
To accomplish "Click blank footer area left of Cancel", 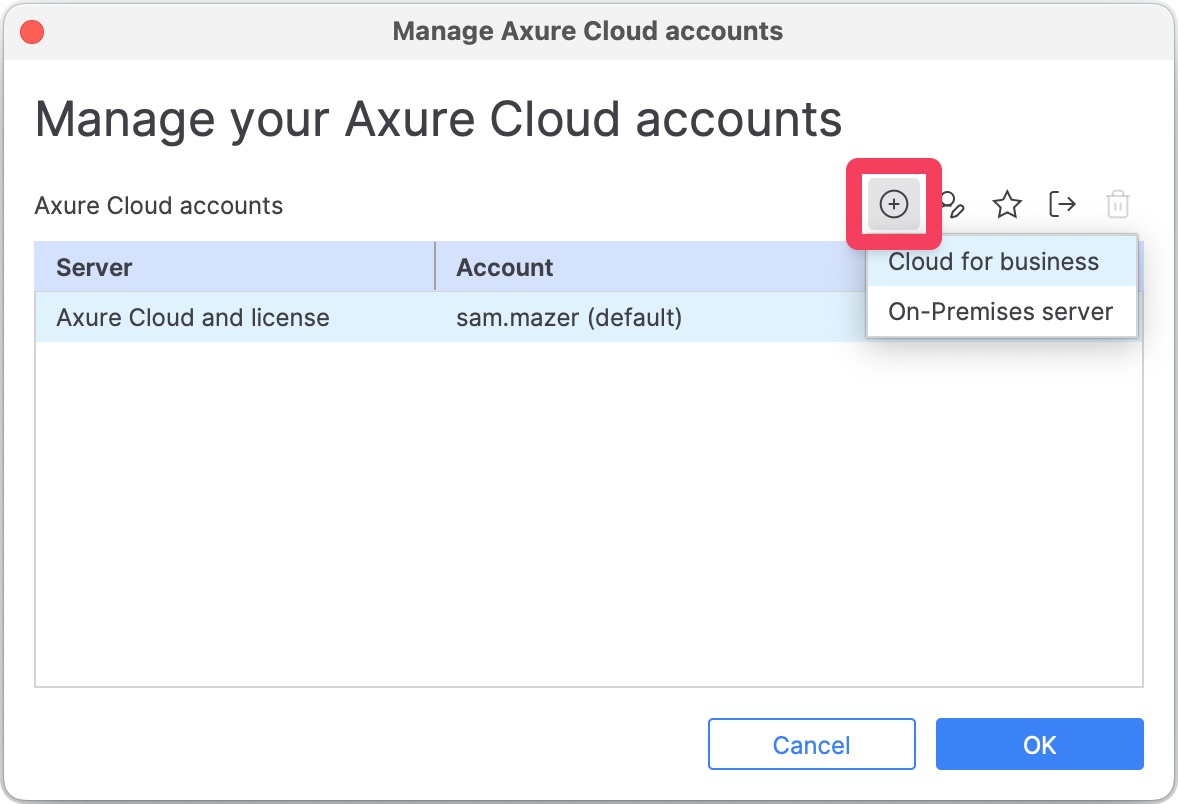I will click(350, 745).
